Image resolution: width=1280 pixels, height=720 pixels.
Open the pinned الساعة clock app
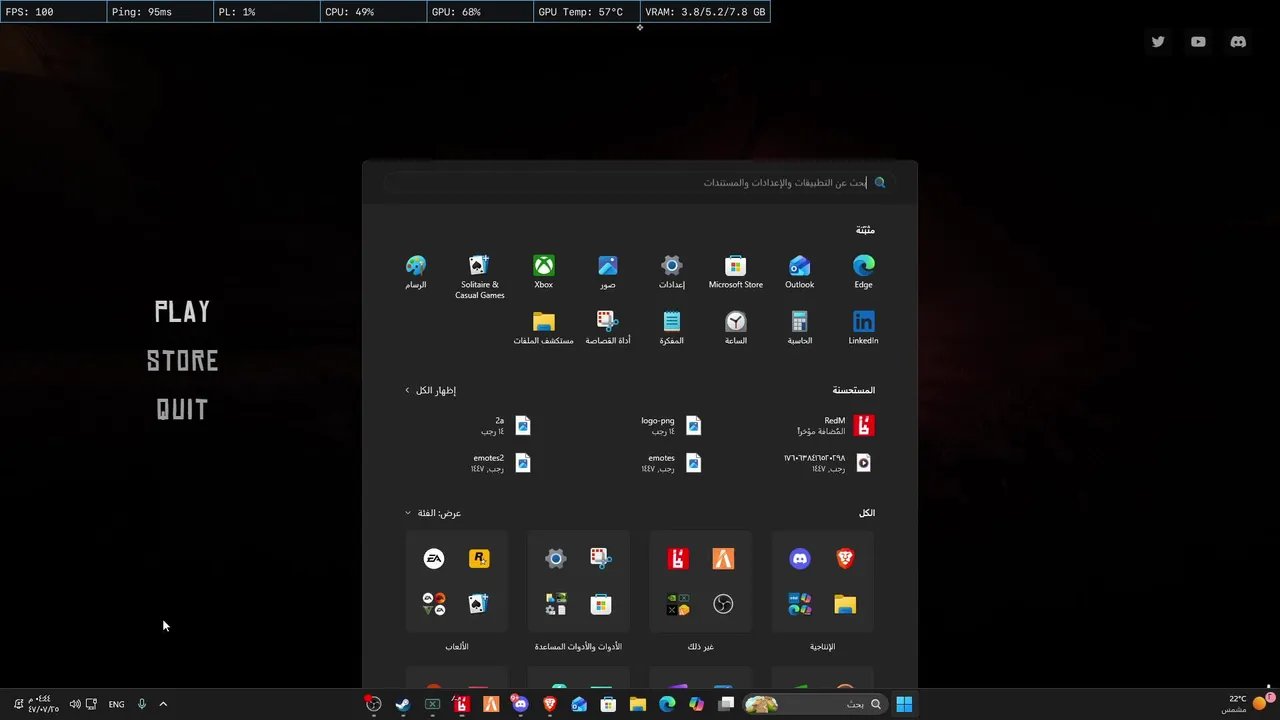(x=735, y=327)
